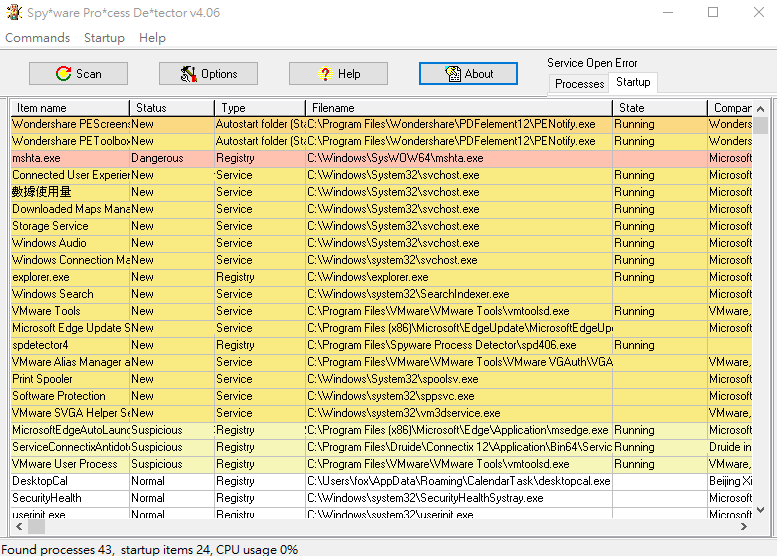Click the horizontal scrollbar left arrow
The height and width of the screenshot is (556, 777).
click(19, 526)
